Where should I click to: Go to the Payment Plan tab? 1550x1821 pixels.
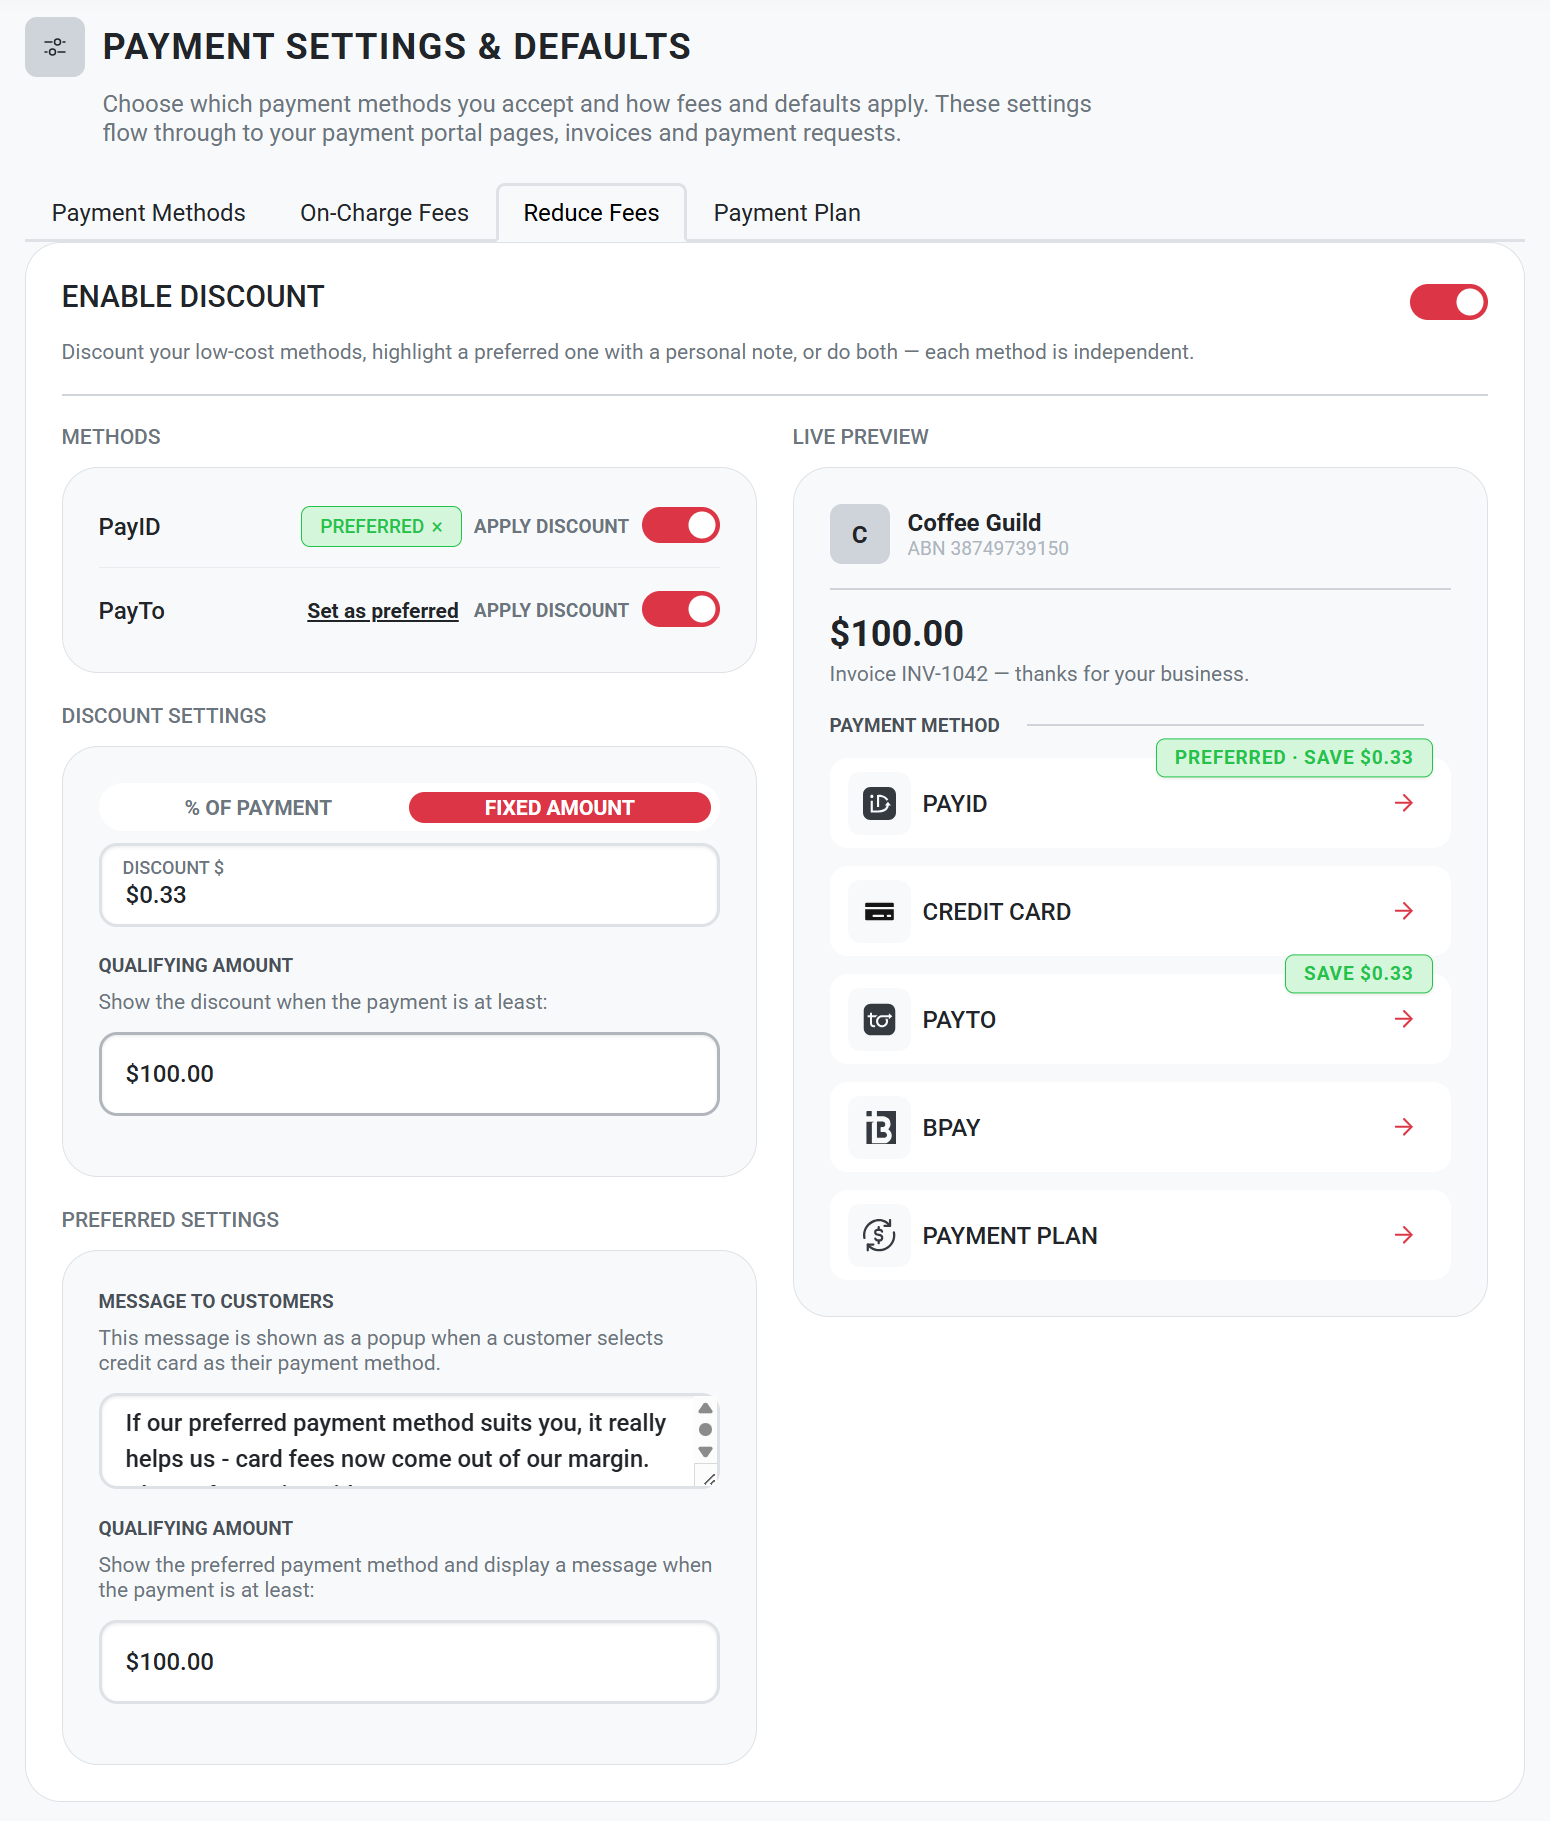pyautogui.click(x=787, y=213)
